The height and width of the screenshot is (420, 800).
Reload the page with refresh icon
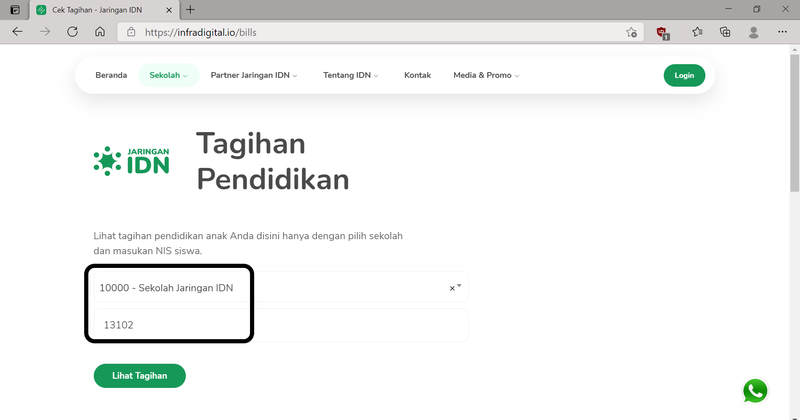[x=72, y=32]
